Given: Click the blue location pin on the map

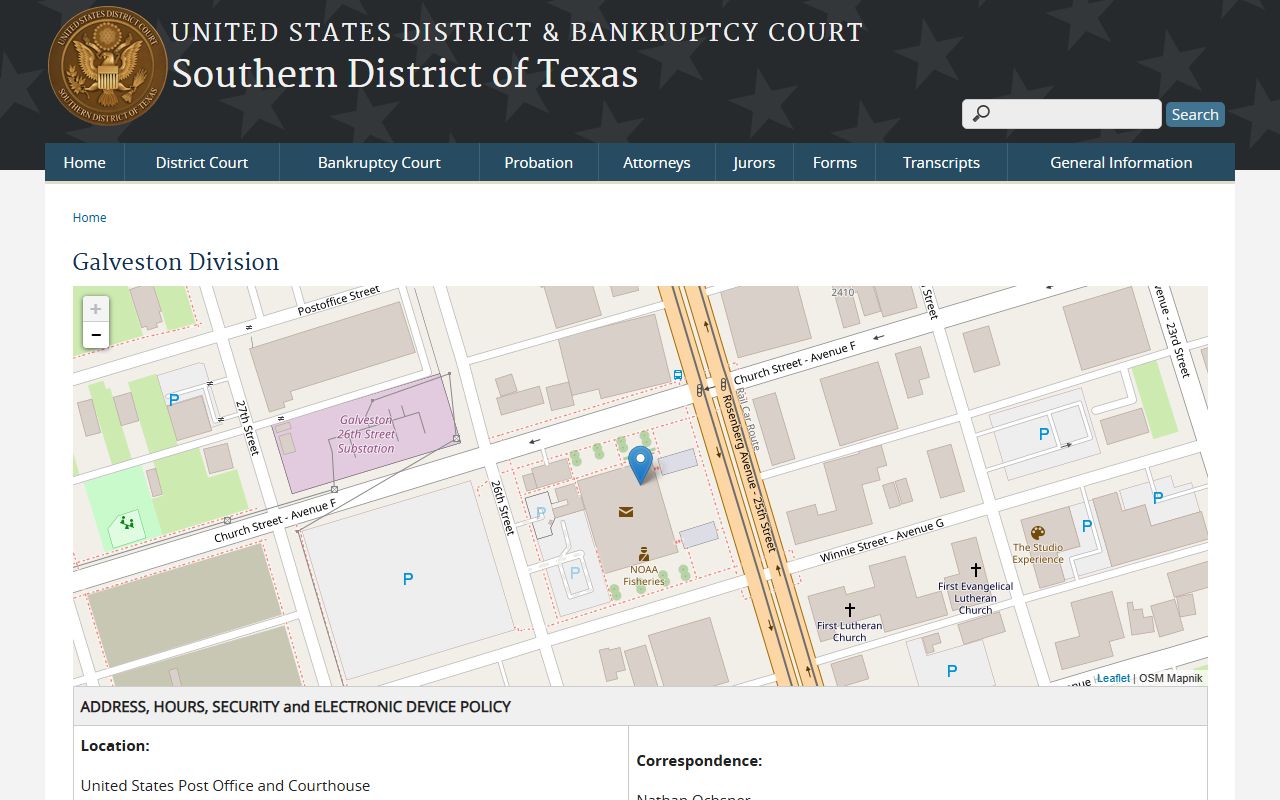Looking at the screenshot, I should point(640,466).
